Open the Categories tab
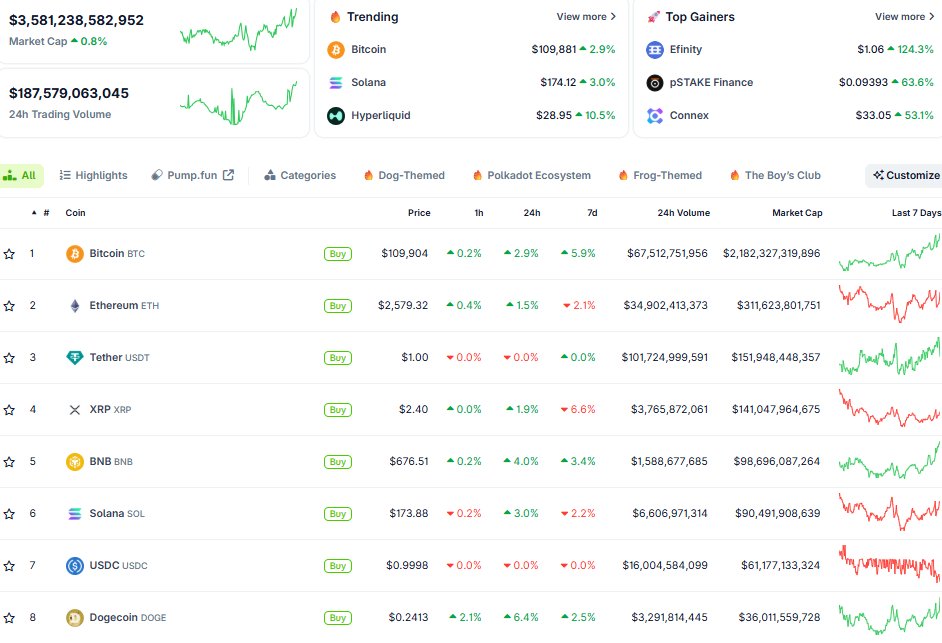 pos(300,175)
